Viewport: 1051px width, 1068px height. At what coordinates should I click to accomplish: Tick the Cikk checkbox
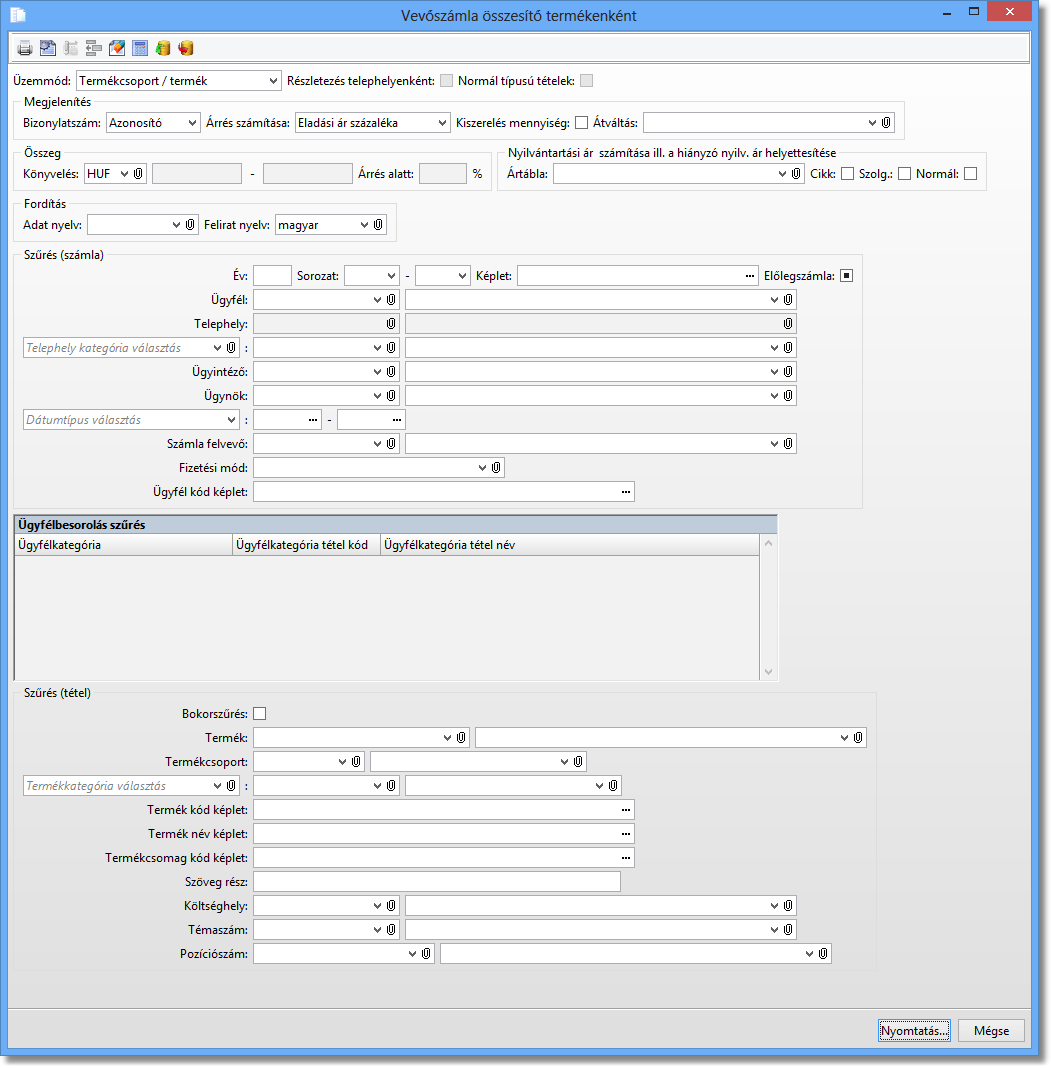(x=847, y=174)
